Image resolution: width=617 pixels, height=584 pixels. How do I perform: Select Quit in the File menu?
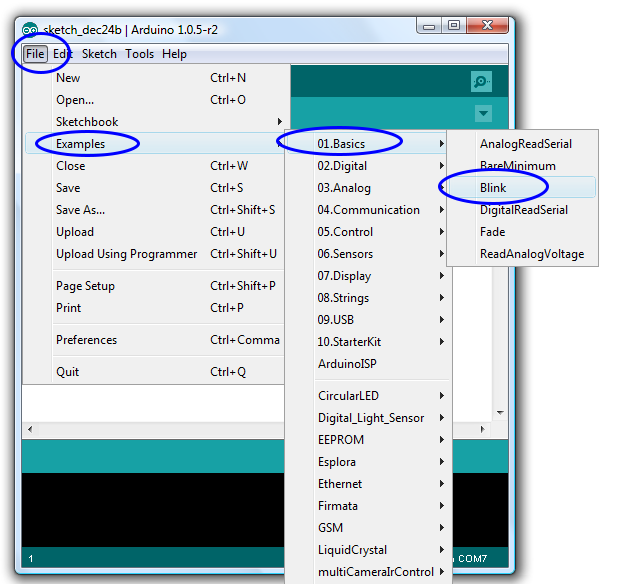(x=156, y=372)
